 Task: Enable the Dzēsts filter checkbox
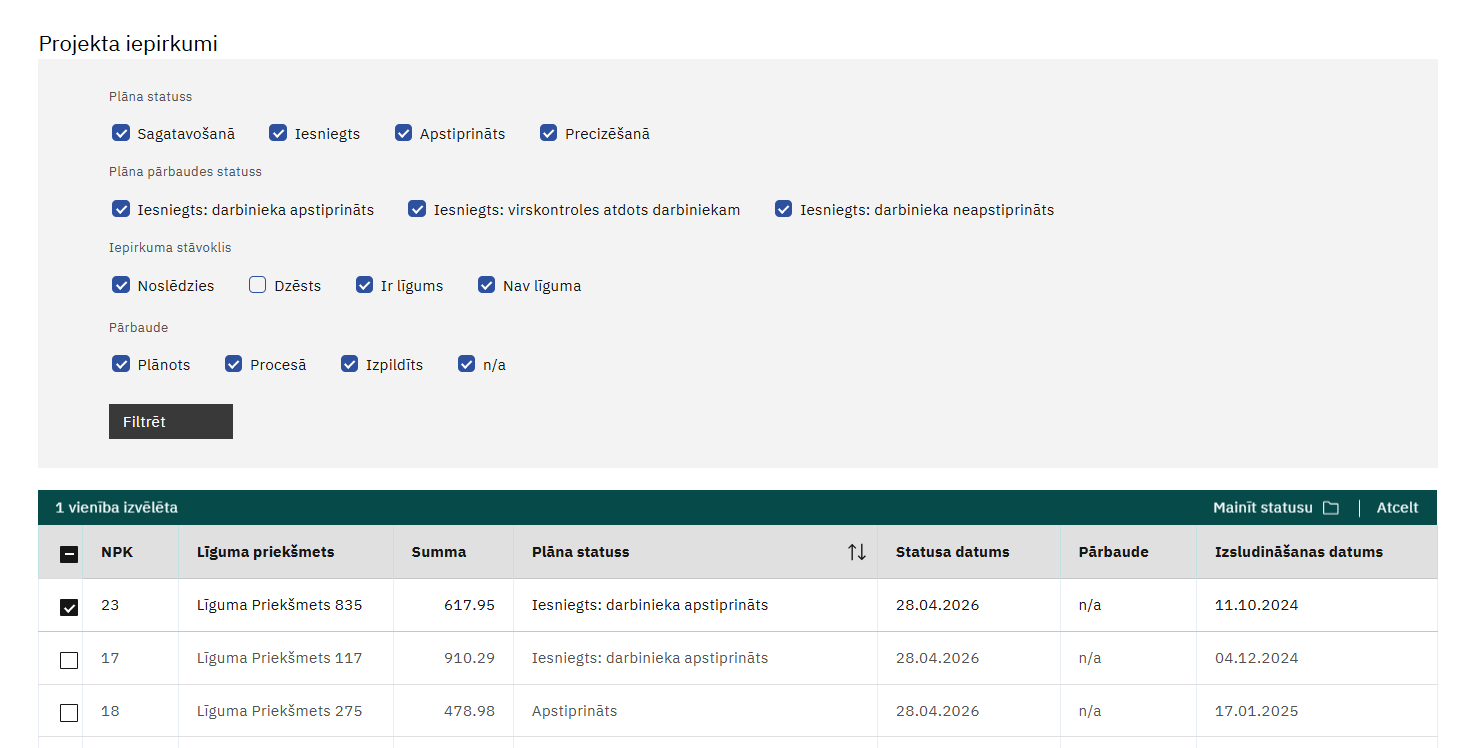pos(258,285)
